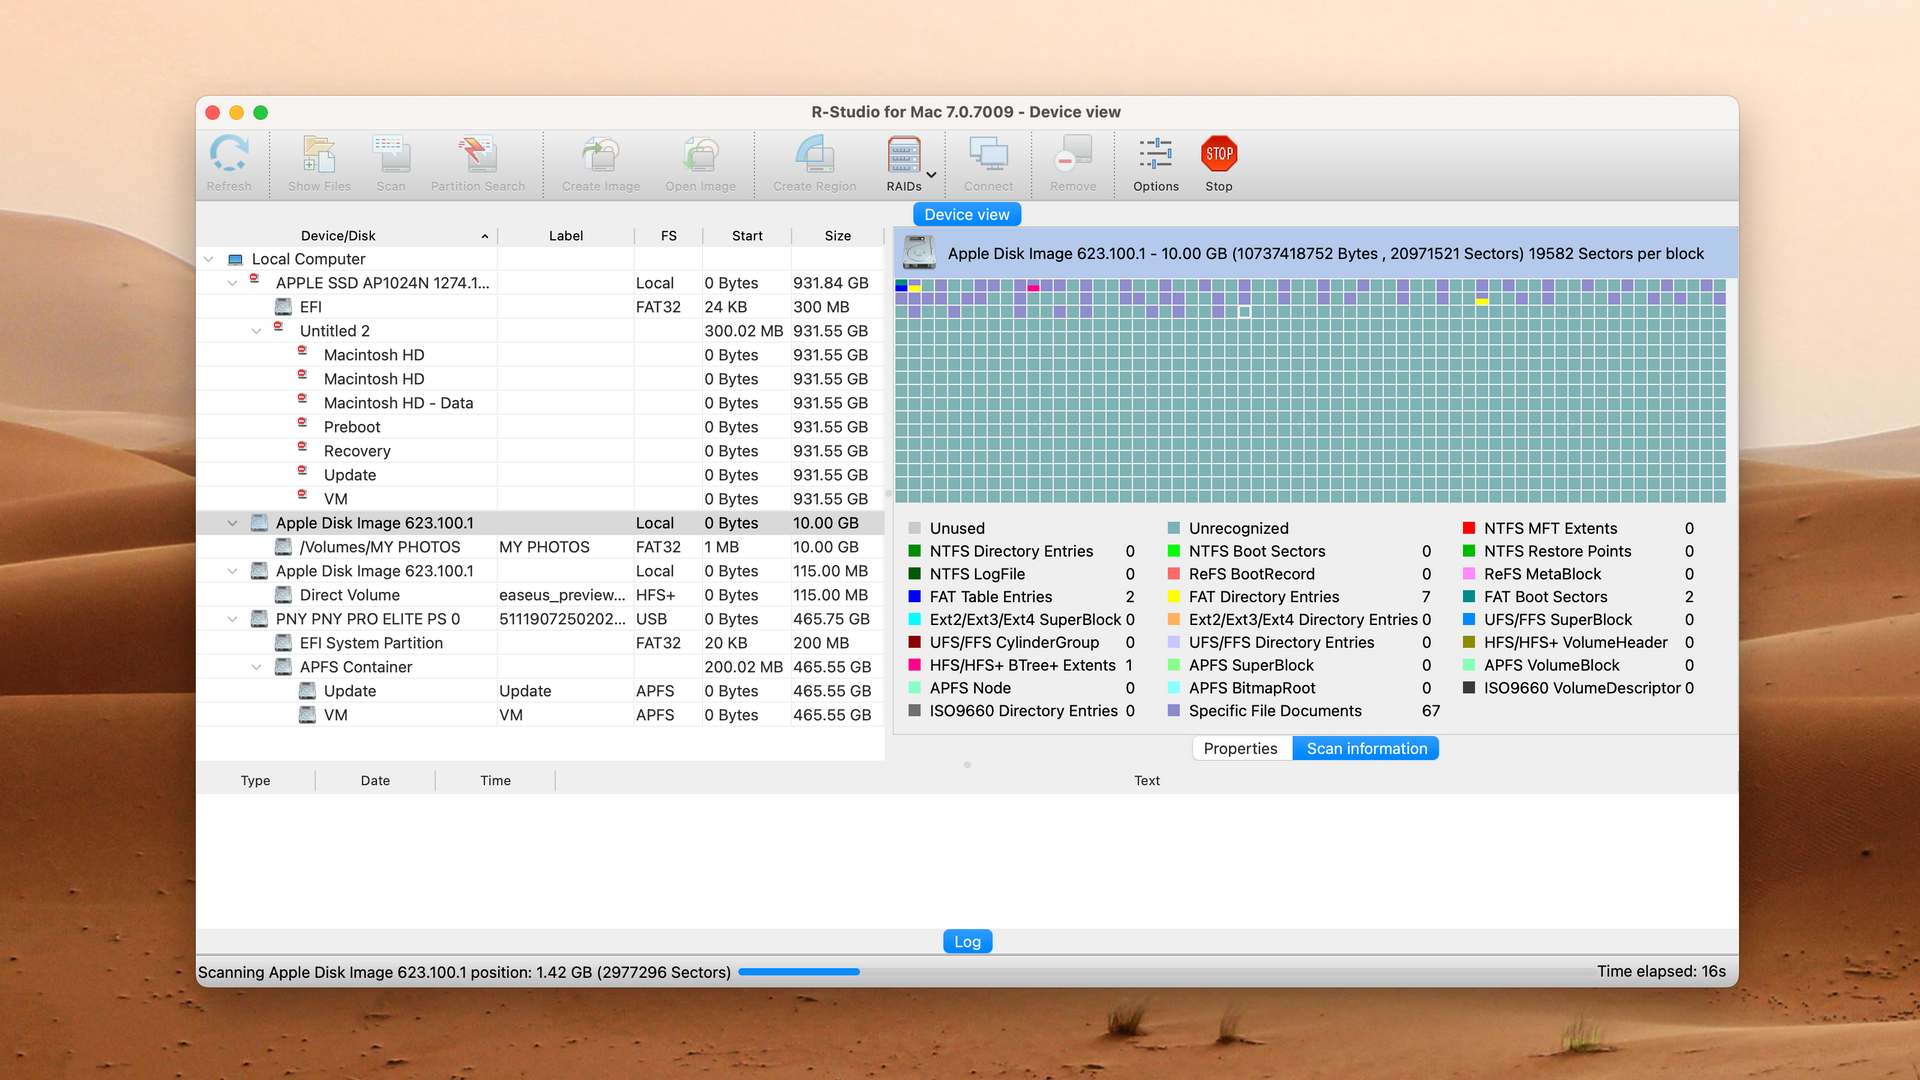
Task: Click the Size column header
Action: tap(838, 236)
